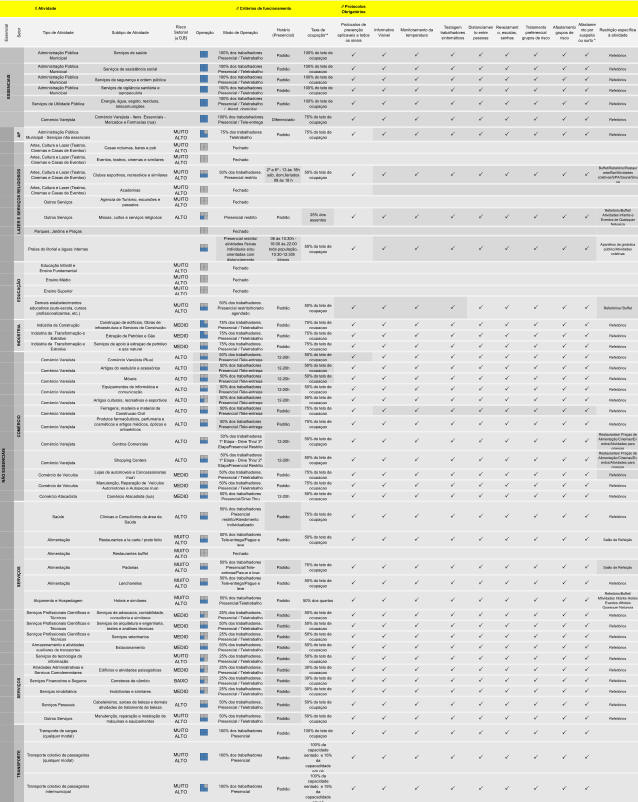The height and width of the screenshot is (802, 638).
Task: Select the Tipo de Atividade column header
Action: [58, 33]
